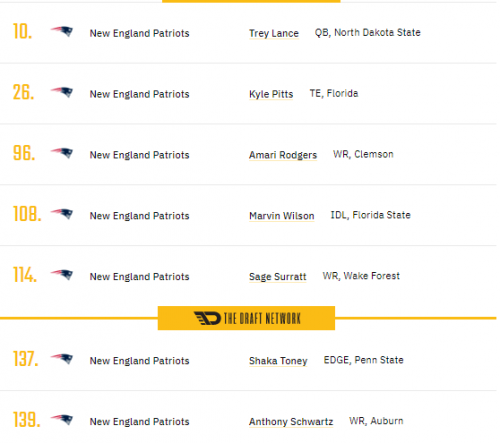Click the Patriots logo beside pick 139

[x=62, y=420]
